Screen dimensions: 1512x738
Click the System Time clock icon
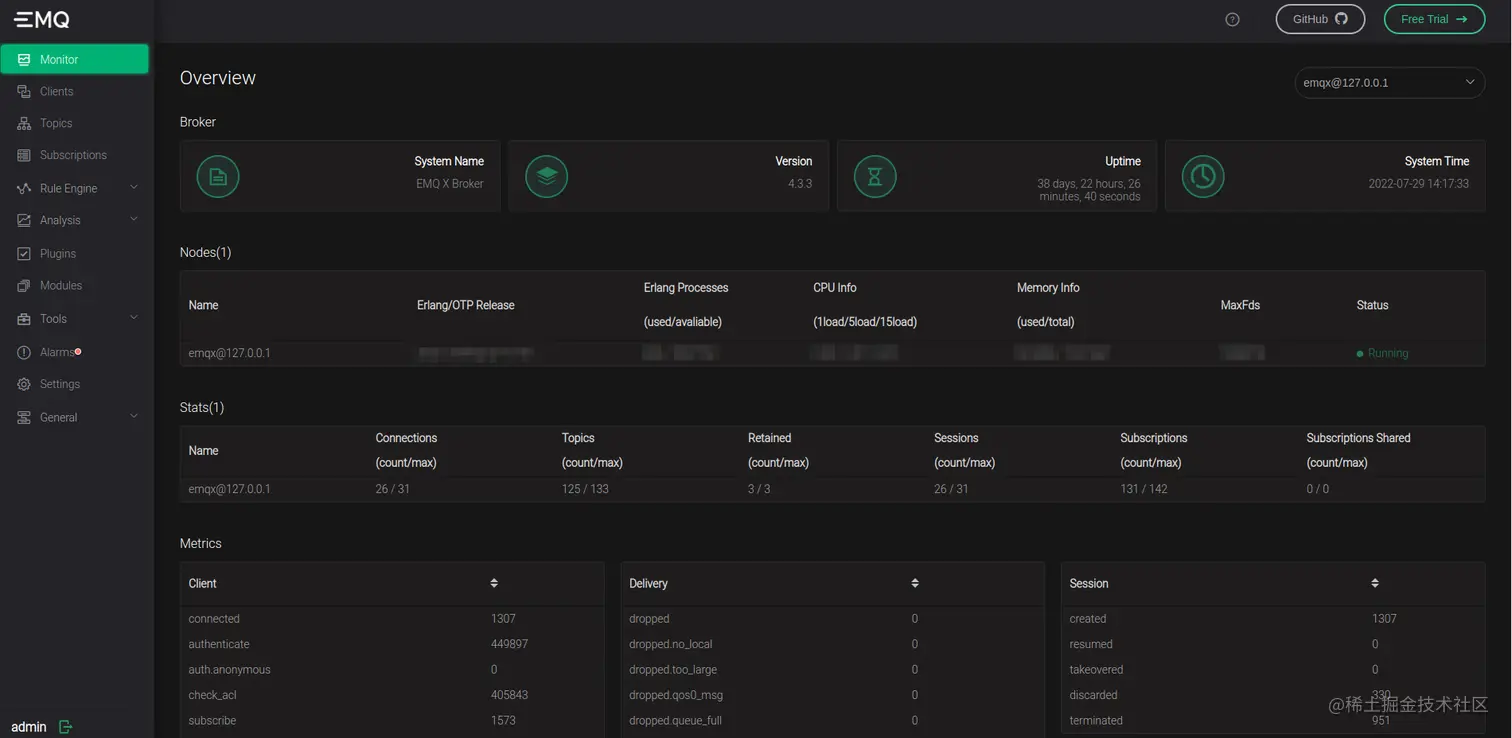[1203, 177]
